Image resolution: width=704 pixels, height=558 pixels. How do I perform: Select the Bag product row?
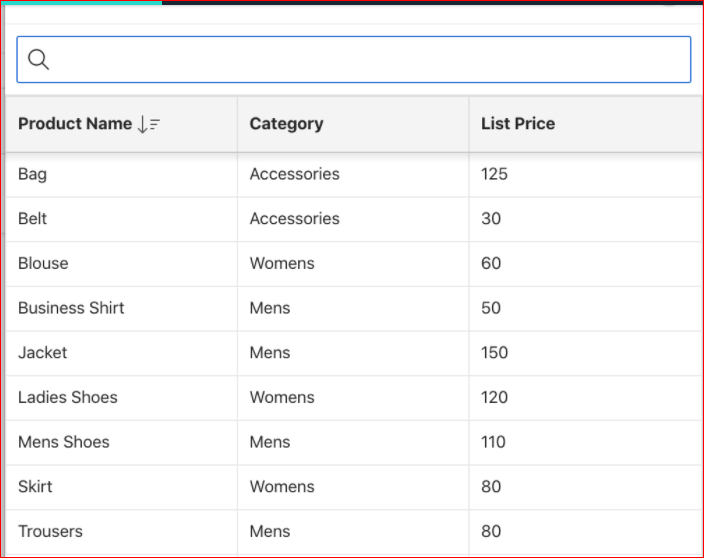point(354,174)
